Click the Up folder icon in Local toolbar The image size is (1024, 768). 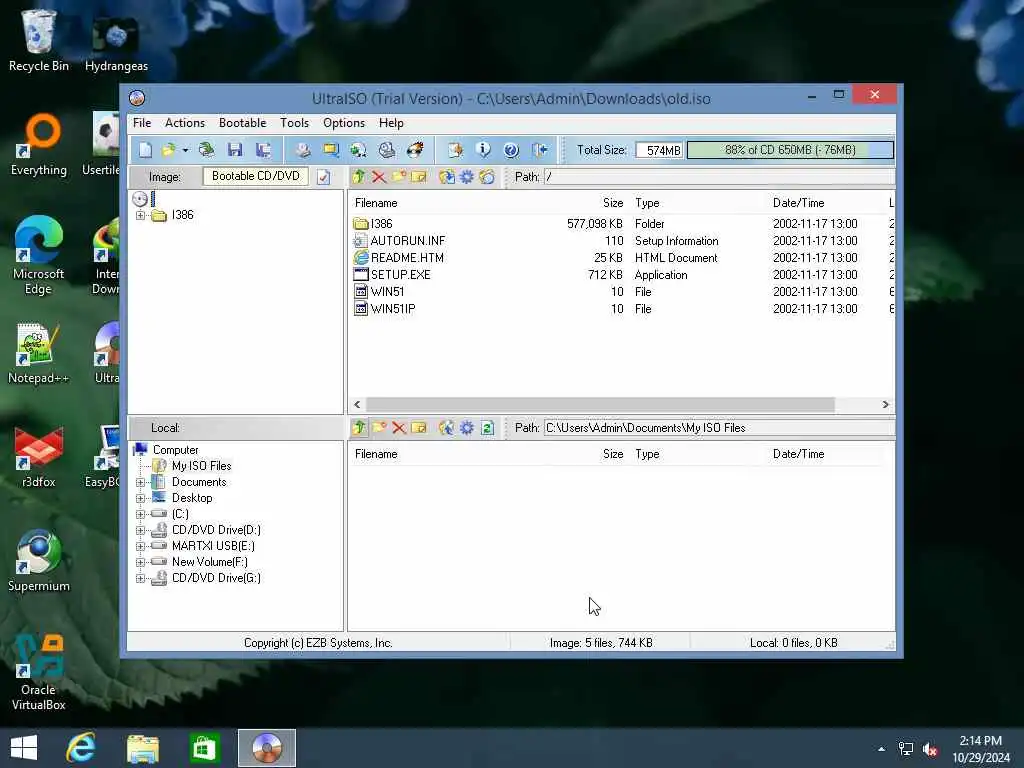(x=359, y=428)
